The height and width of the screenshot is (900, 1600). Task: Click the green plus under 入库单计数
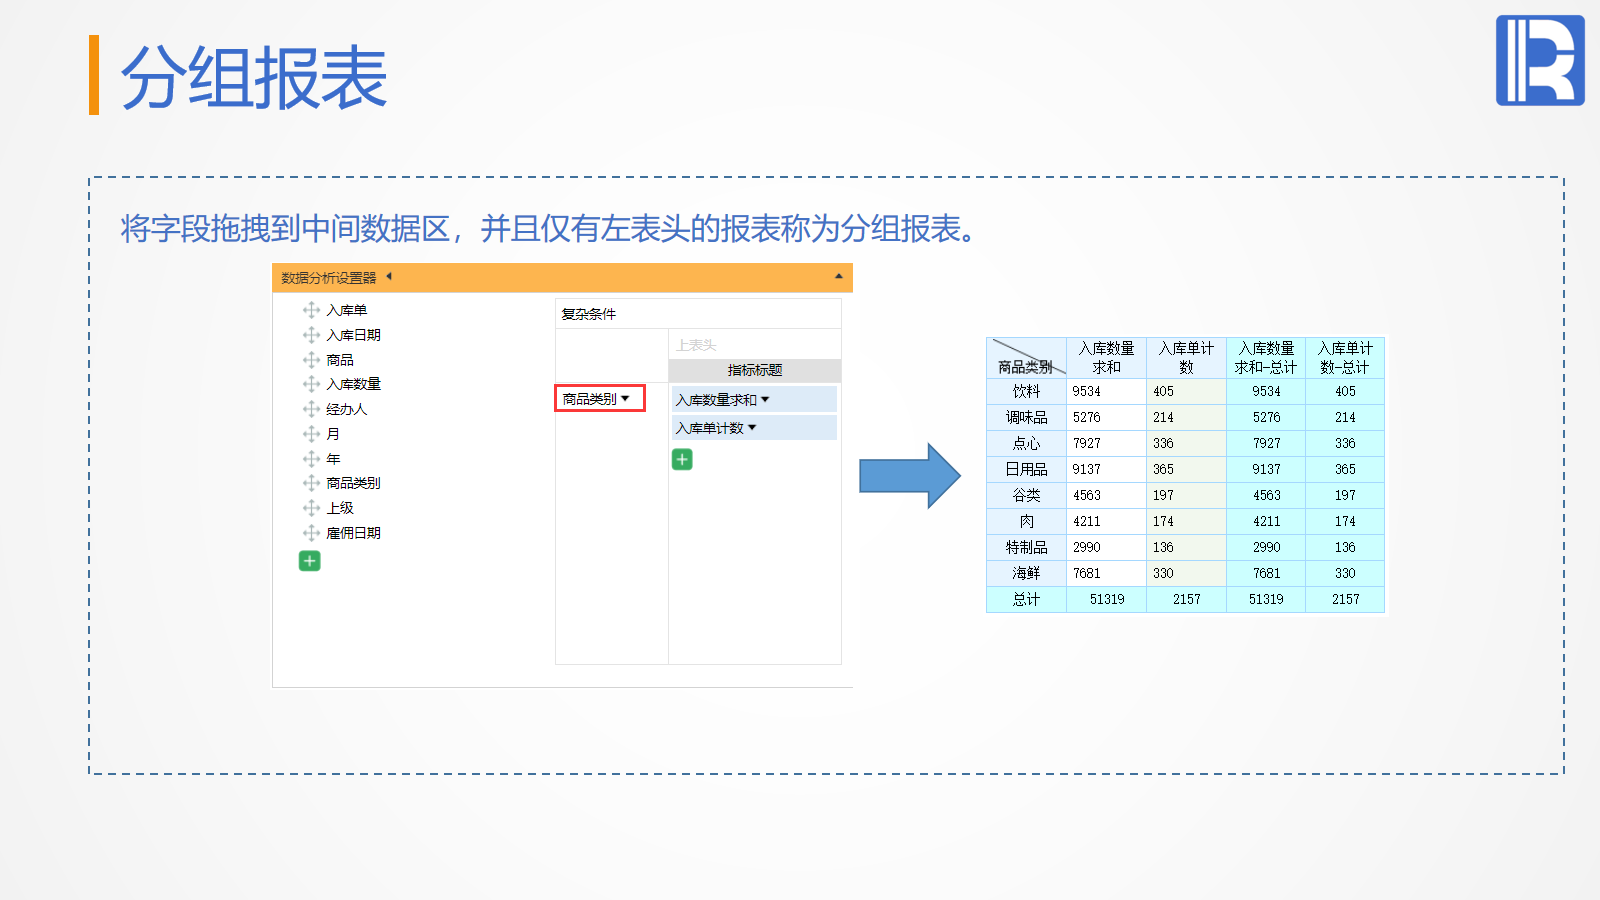coord(682,459)
